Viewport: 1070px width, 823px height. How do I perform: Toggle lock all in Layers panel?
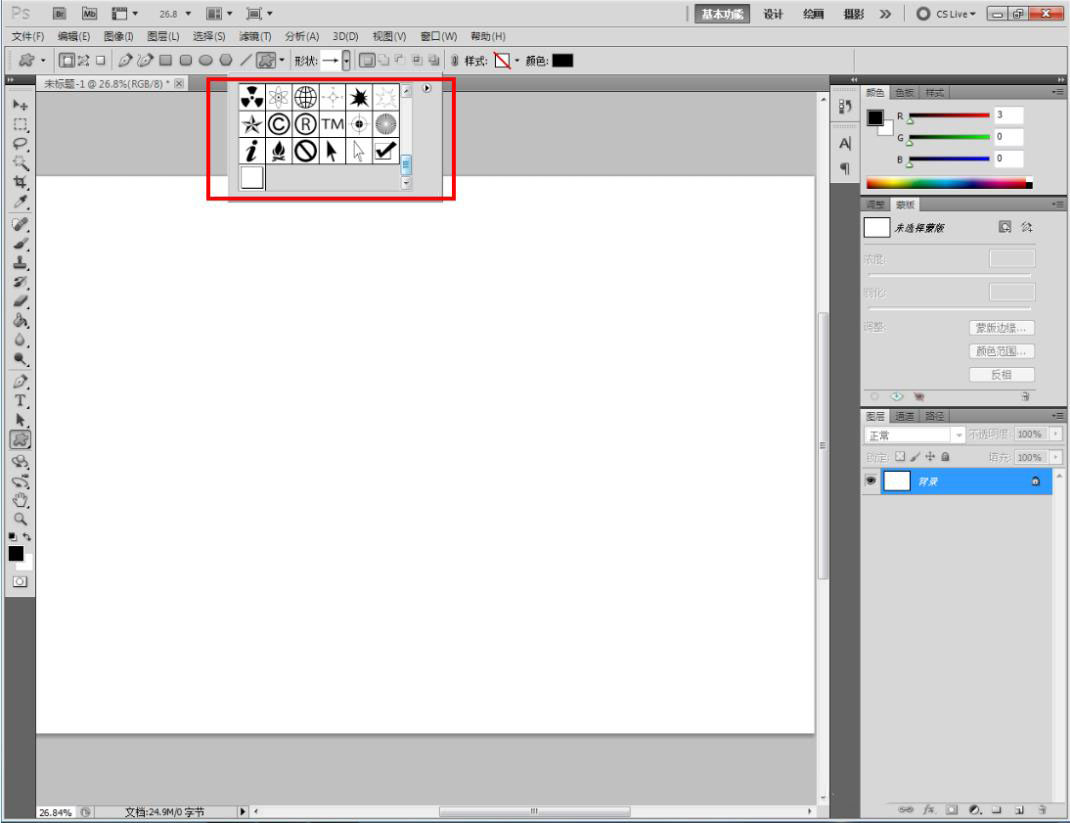tap(945, 457)
